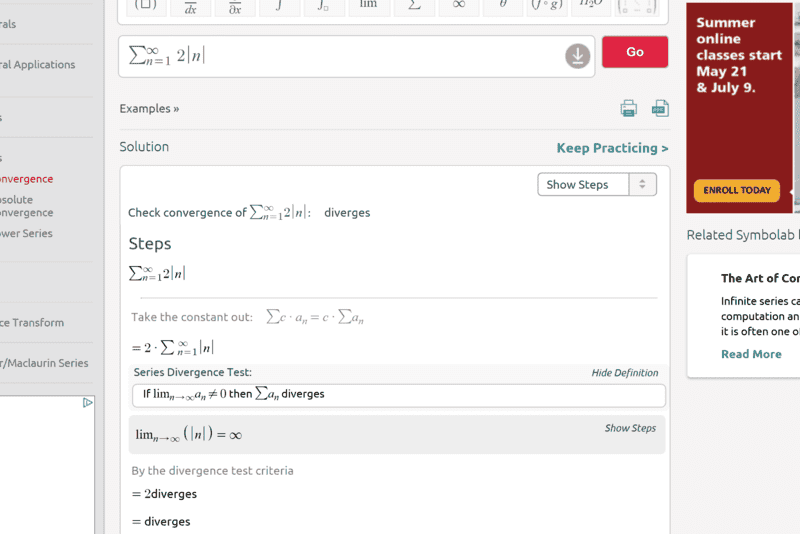
Task: Expand the Examples section
Action: pyautogui.click(x=149, y=109)
